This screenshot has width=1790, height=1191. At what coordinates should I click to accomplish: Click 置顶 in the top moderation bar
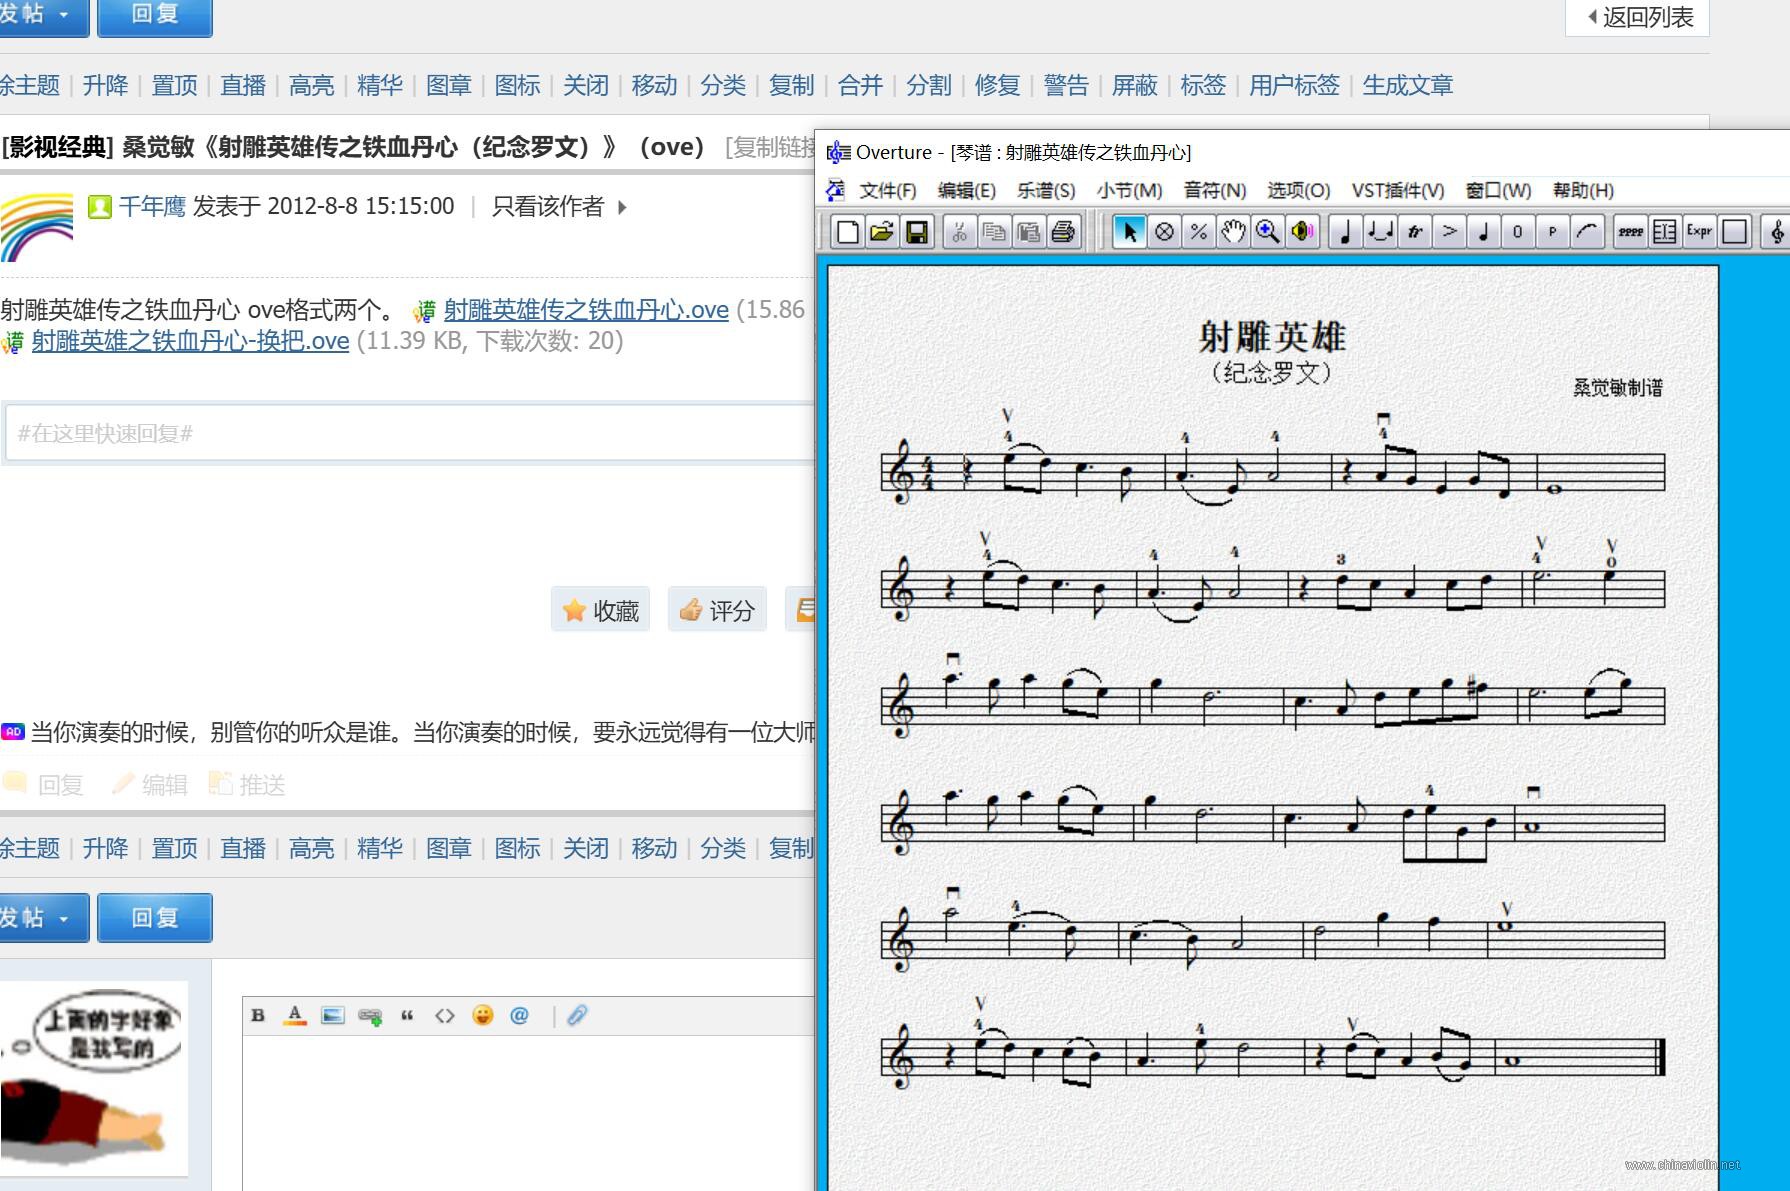(x=174, y=85)
